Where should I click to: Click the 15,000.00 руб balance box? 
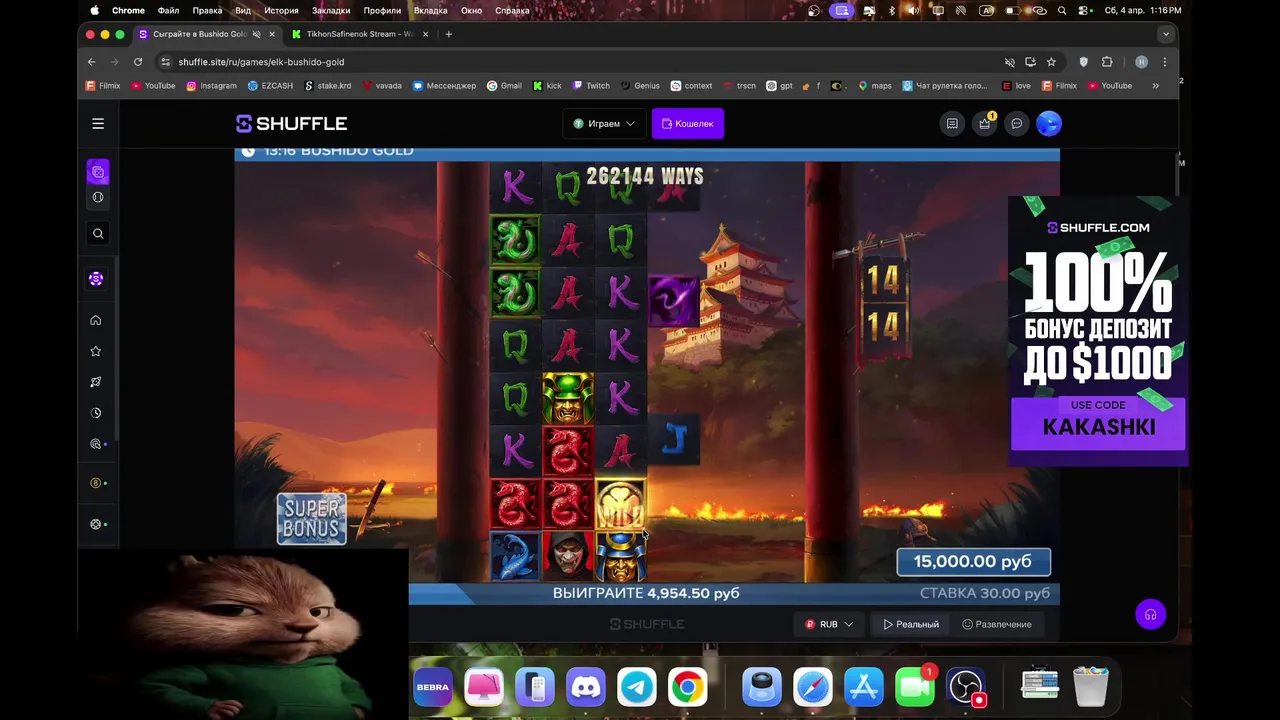point(973,562)
